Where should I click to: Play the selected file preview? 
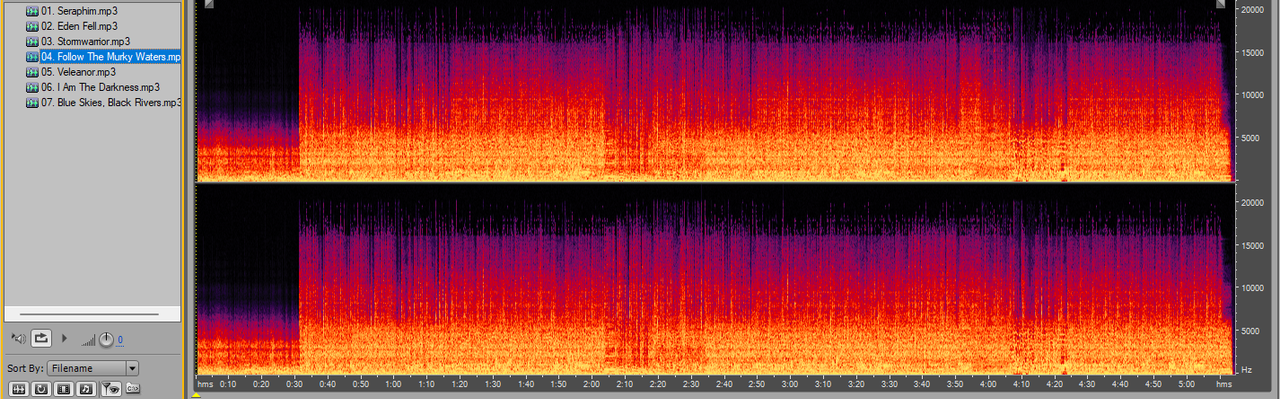coord(65,339)
